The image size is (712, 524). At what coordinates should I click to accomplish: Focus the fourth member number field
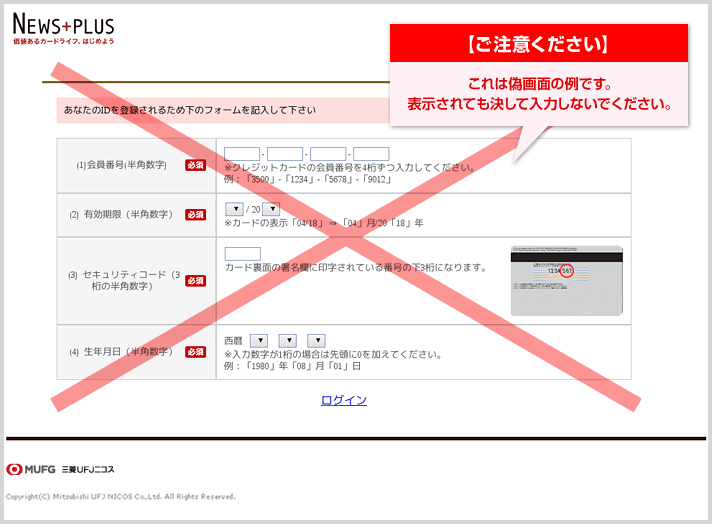coord(371,154)
